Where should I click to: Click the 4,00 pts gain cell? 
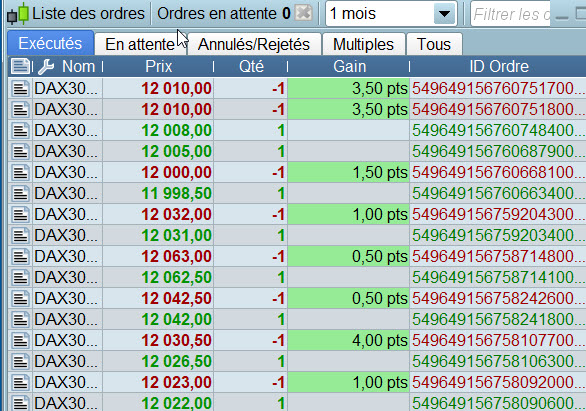click(x=349, y=340)
